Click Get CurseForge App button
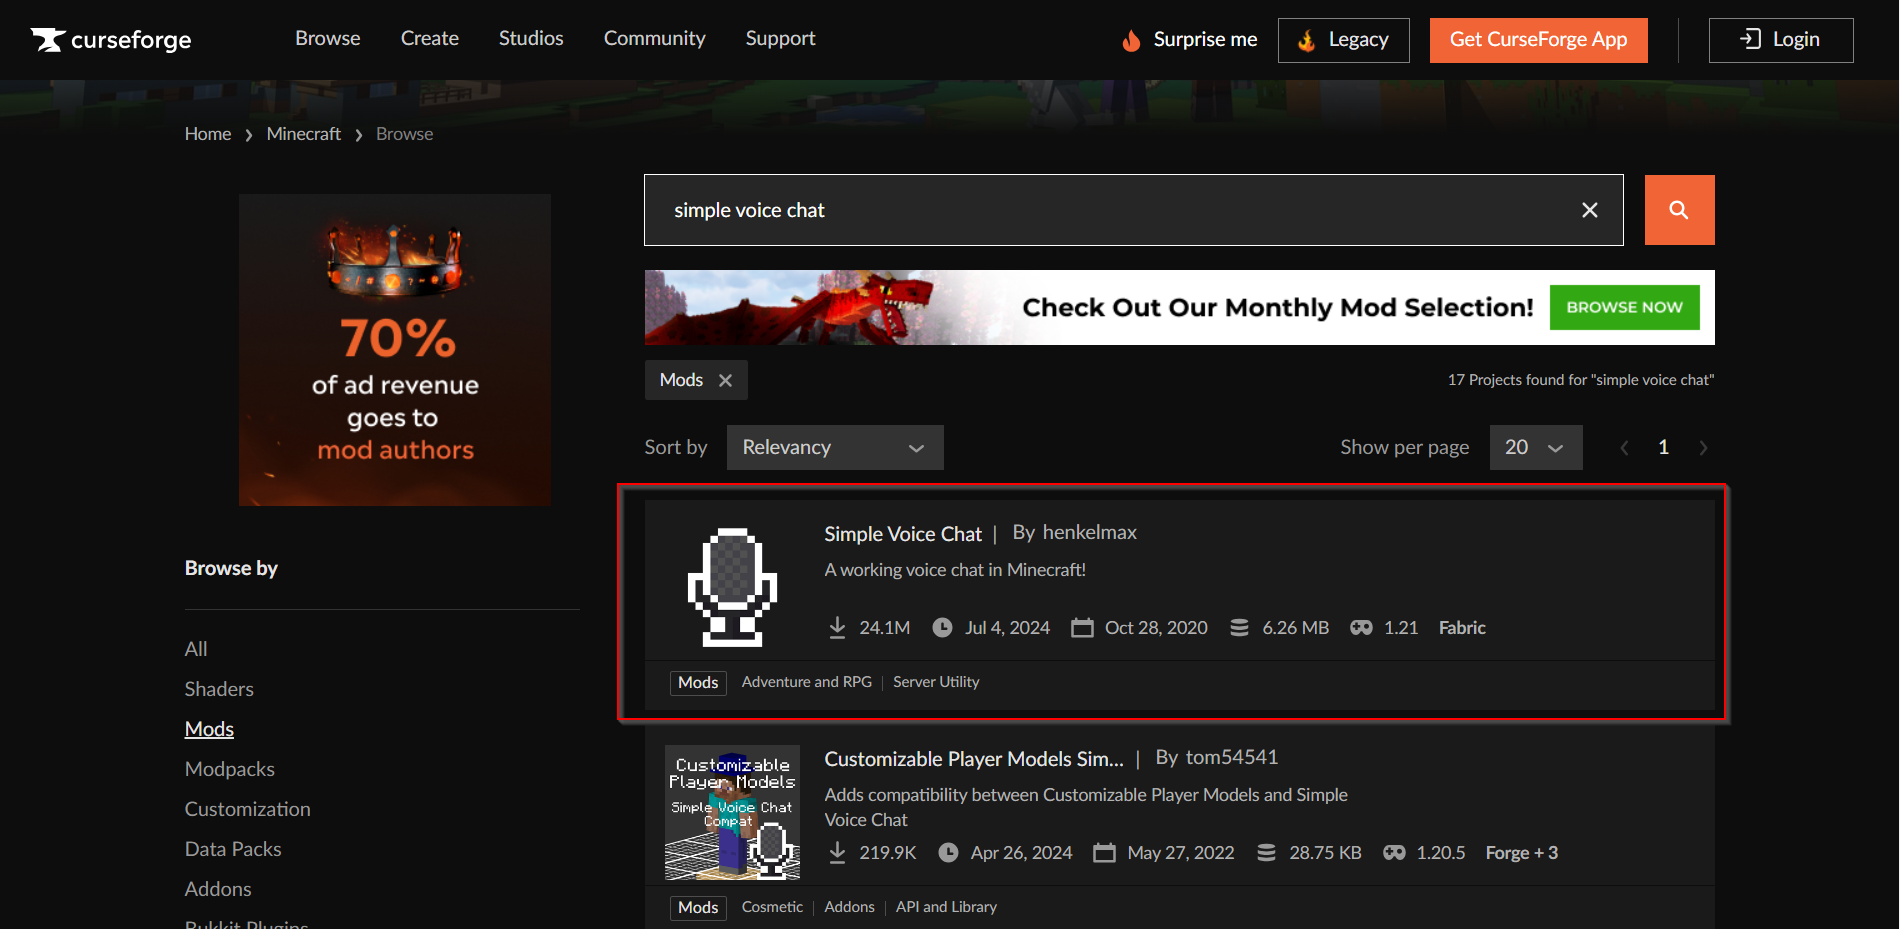 point(1538,40)
